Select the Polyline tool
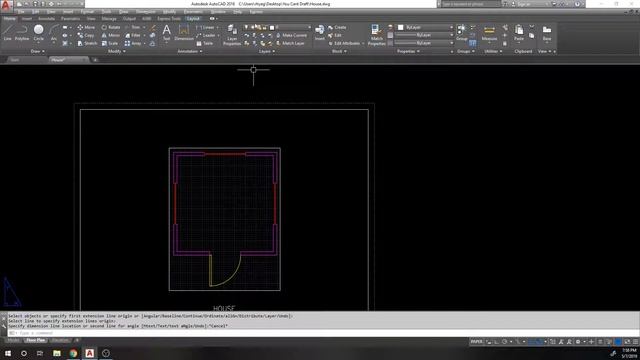The height and width of the screenshot is (360, 640). (x=22, y=32)
